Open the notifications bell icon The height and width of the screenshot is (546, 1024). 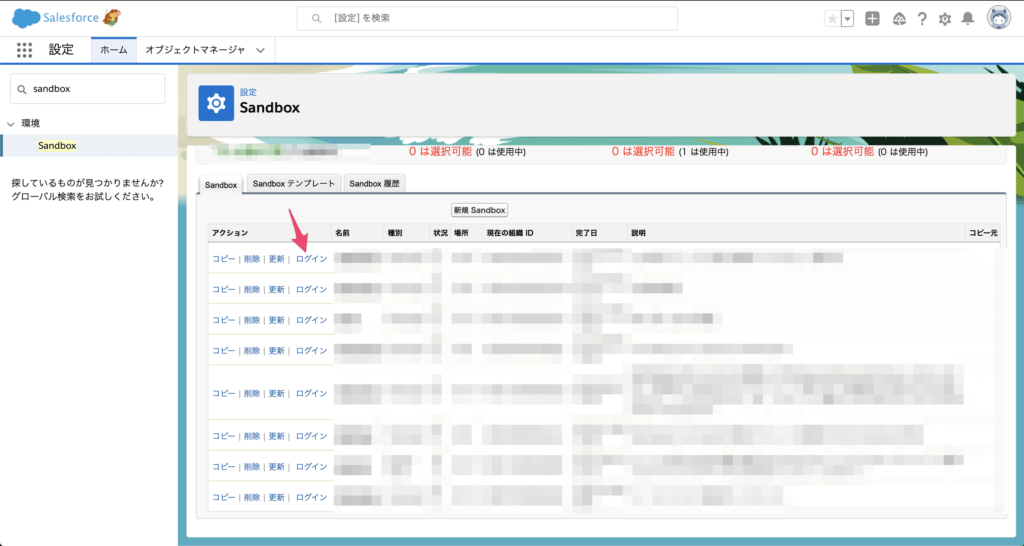(x=968, y=19)
